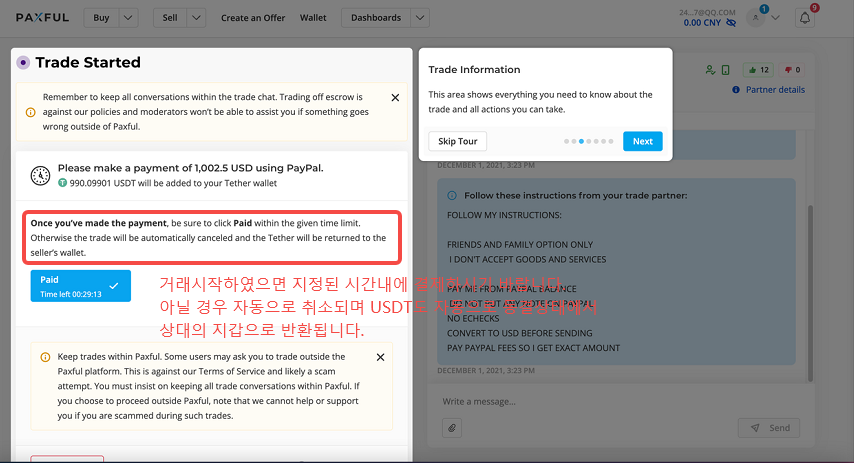
Task: Open Partner details link
Action: point(775,89)
